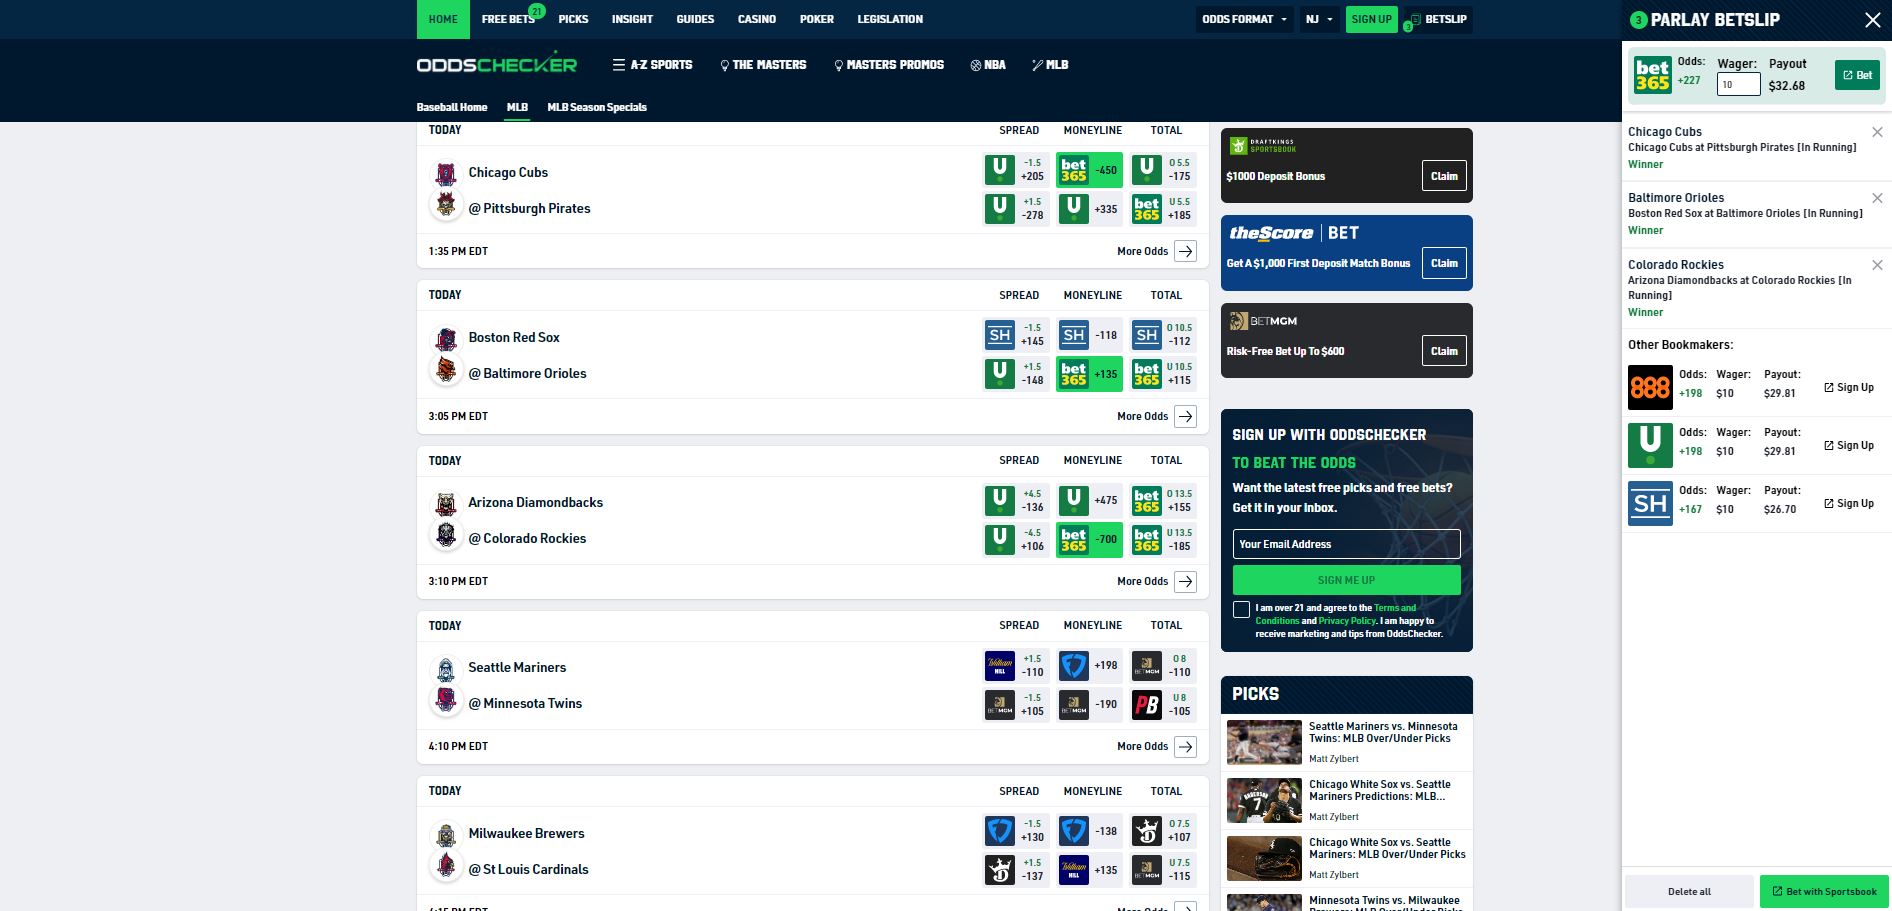Viewport: 1892px width, 911px height.
Task: Click Arizona Diamondbacks team logo
Action: 446,504
